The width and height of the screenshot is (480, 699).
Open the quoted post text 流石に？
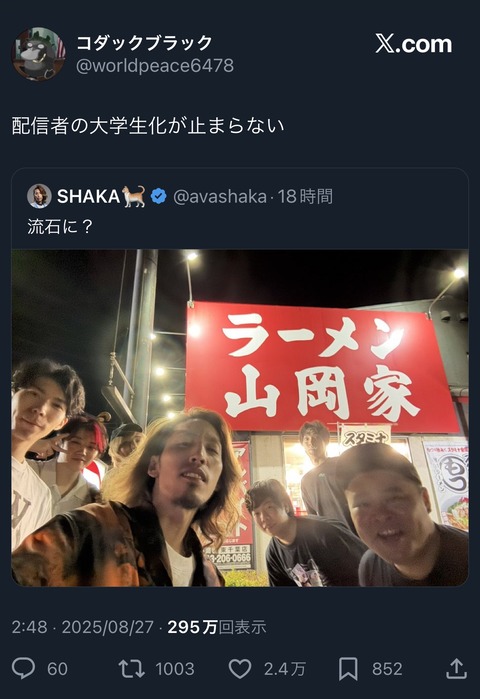coord(60,227)
